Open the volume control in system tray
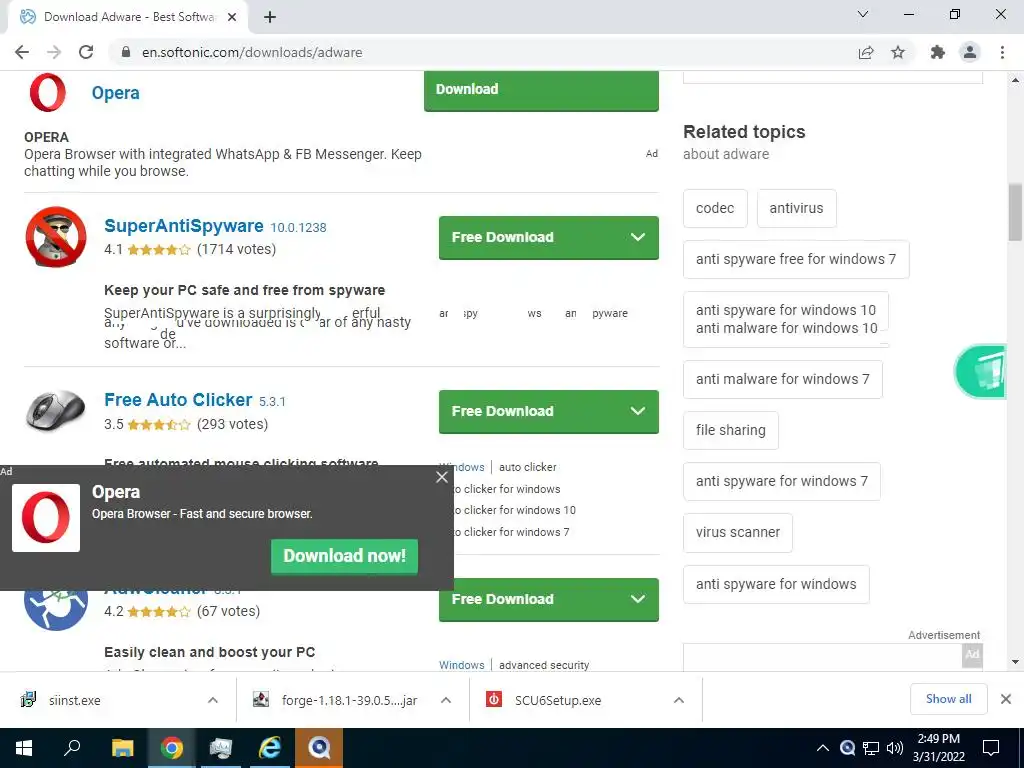Viewport: 1024px width, 768px height. [x=895, y=748]
